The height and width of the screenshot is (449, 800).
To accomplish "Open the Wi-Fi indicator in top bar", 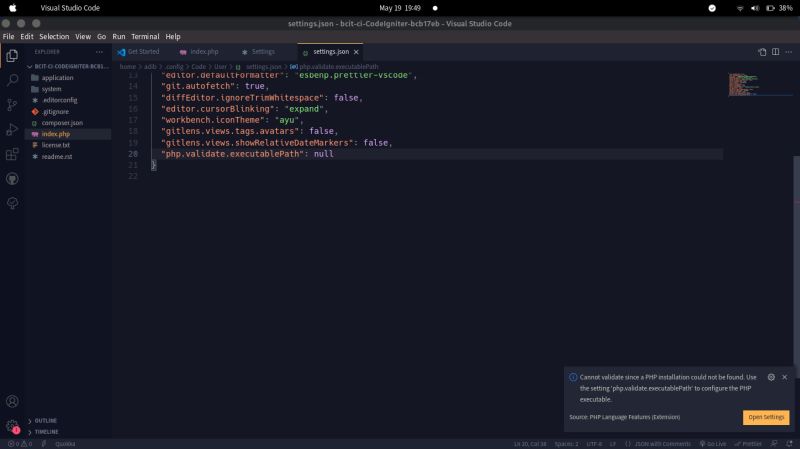I will 740,8.
